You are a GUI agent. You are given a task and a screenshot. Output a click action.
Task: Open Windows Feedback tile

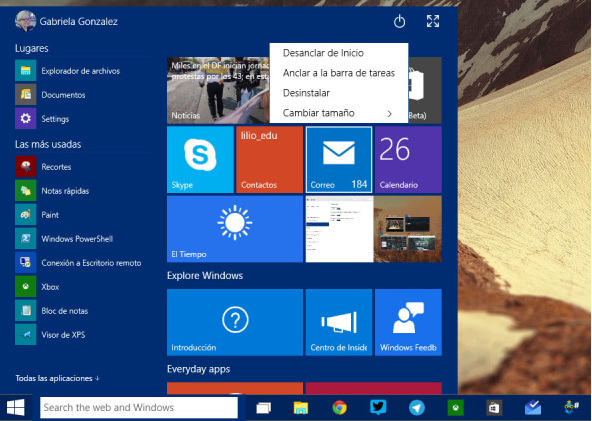click(x=408, y=322)
